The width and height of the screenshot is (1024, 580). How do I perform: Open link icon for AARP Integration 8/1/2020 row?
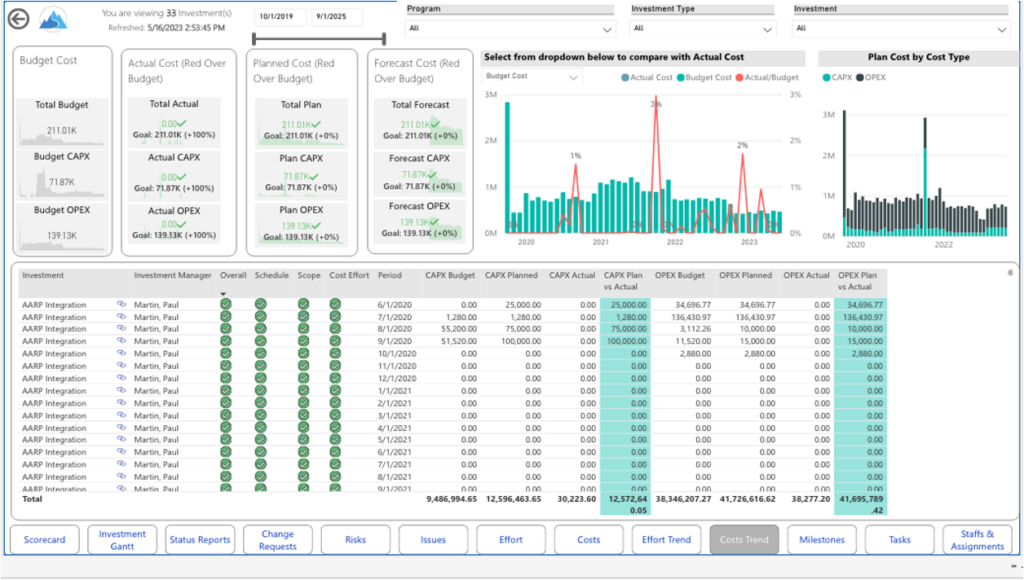[121, 329]
